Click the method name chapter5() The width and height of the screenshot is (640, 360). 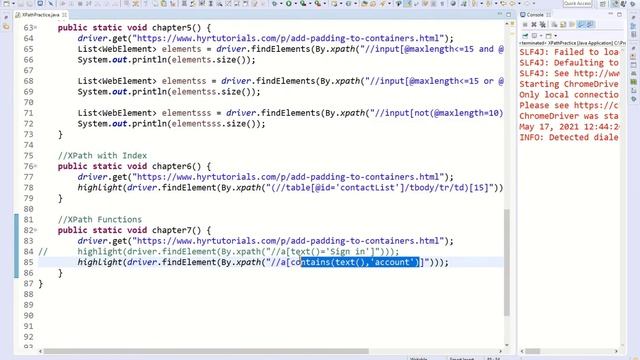(176, 28)
